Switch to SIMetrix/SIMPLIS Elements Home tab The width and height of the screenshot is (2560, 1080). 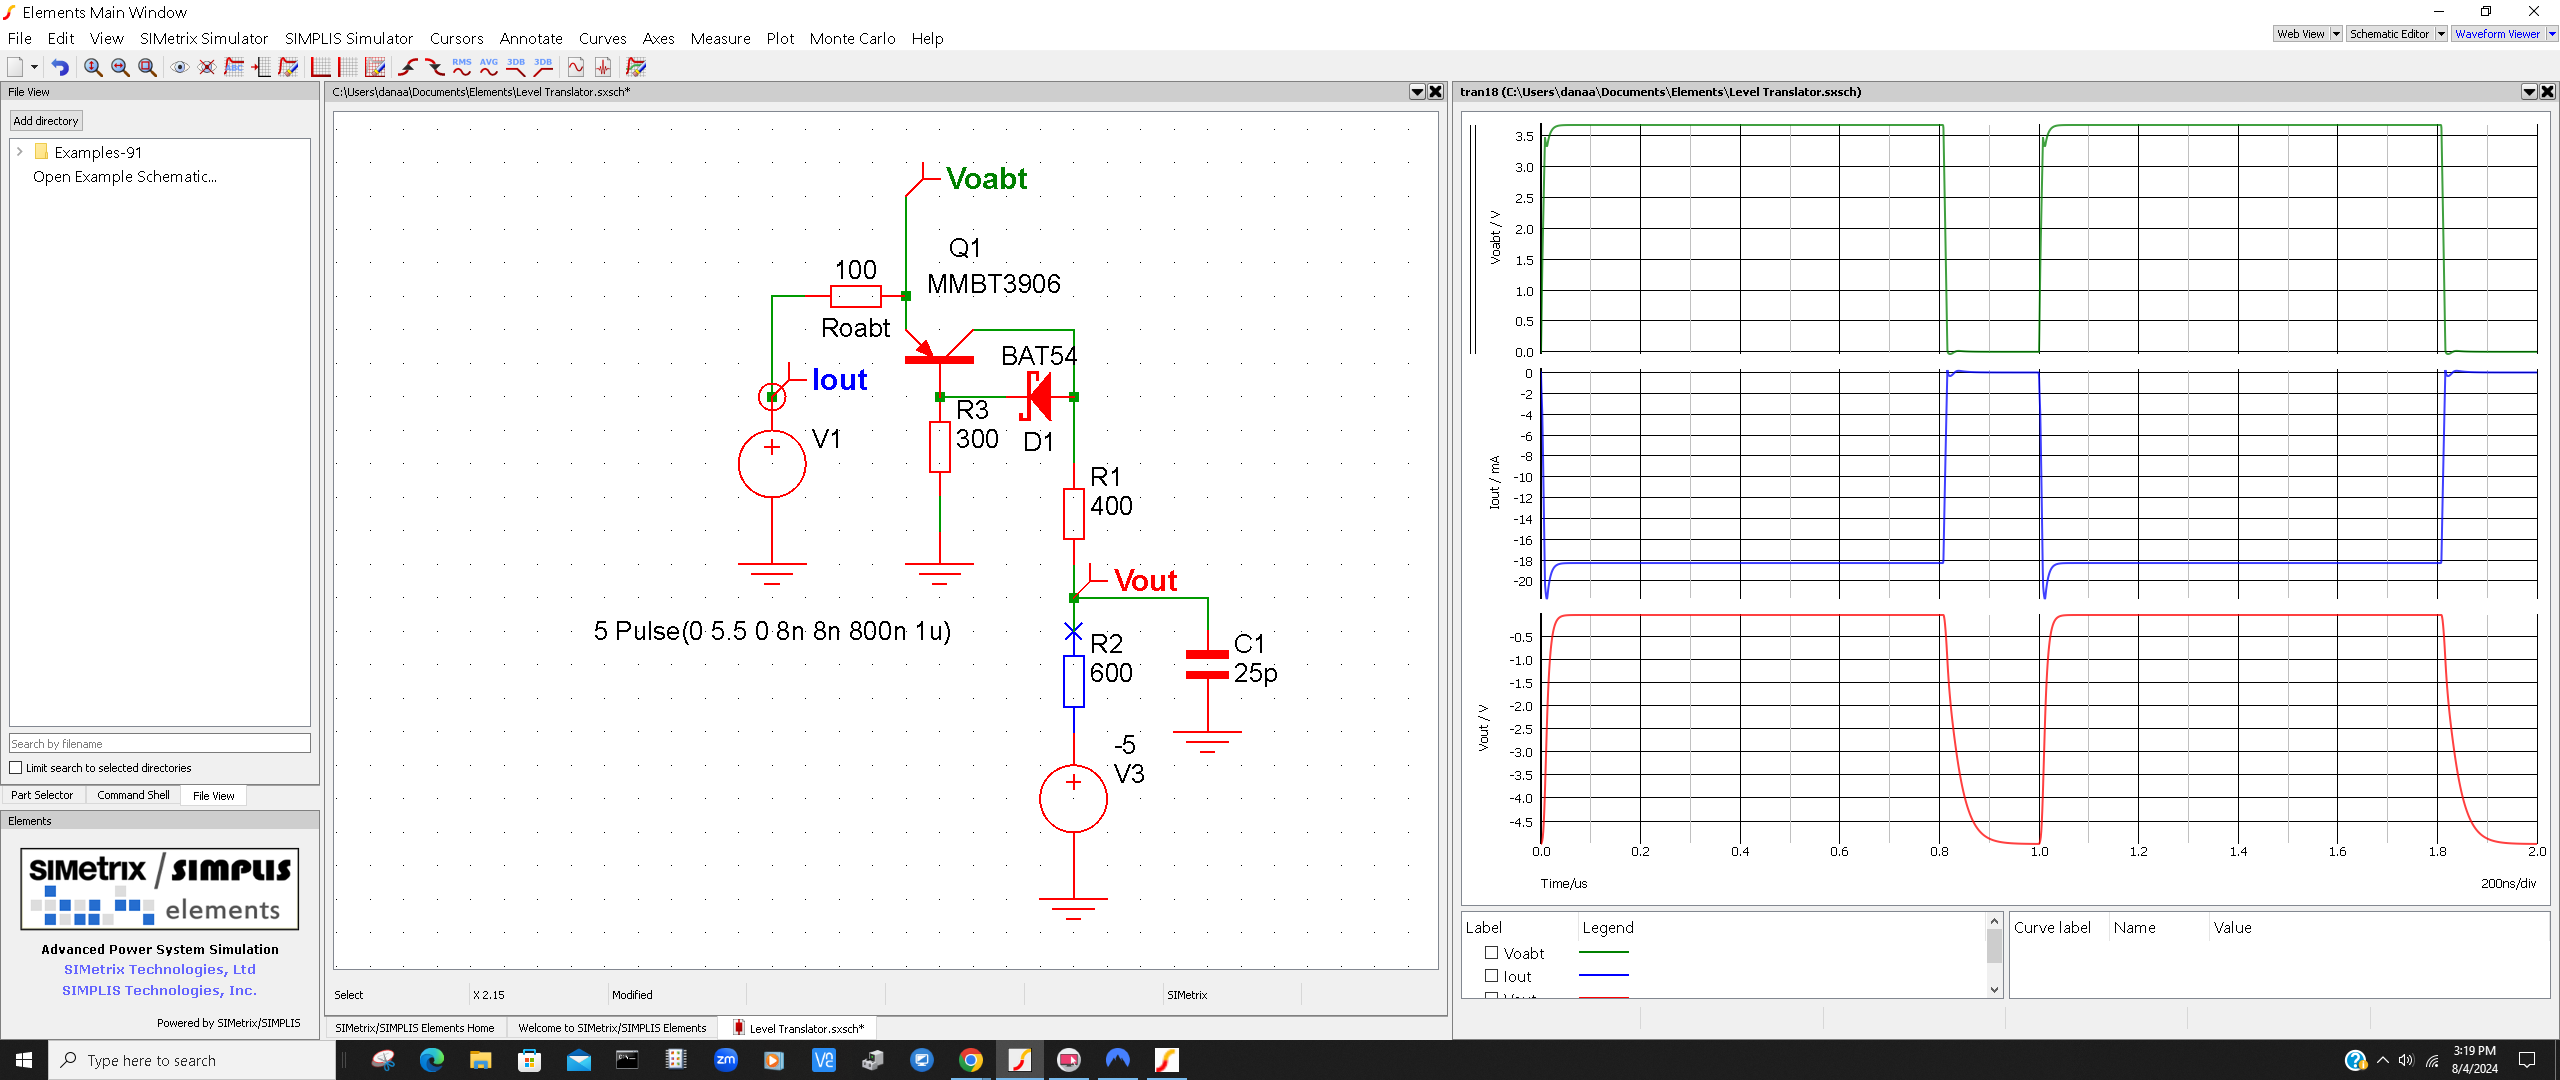pos(415,1028)
